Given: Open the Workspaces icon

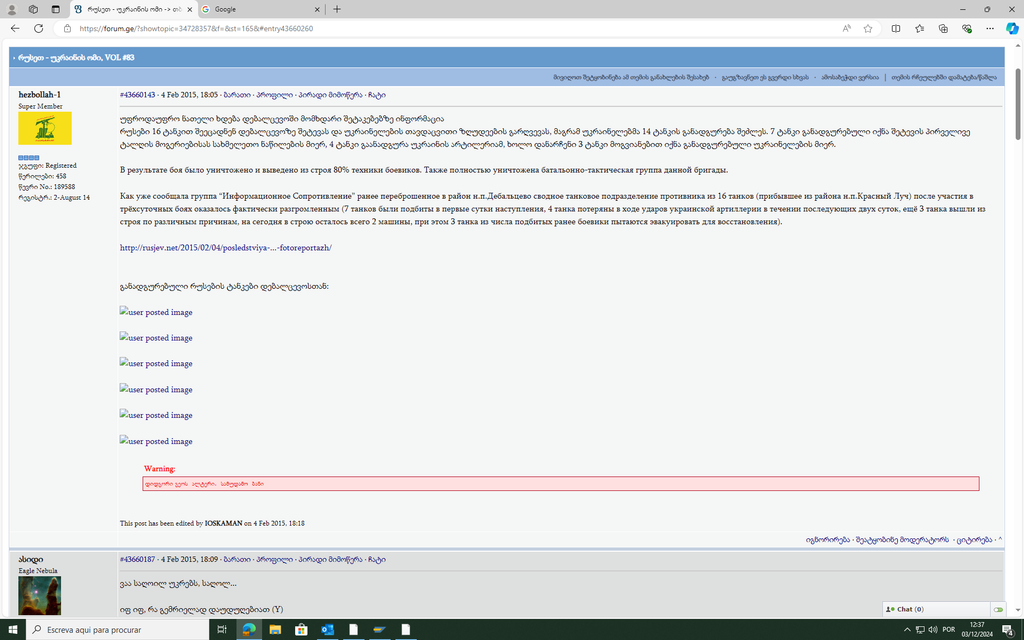Looking at the screenshot, I should [33, 9].
